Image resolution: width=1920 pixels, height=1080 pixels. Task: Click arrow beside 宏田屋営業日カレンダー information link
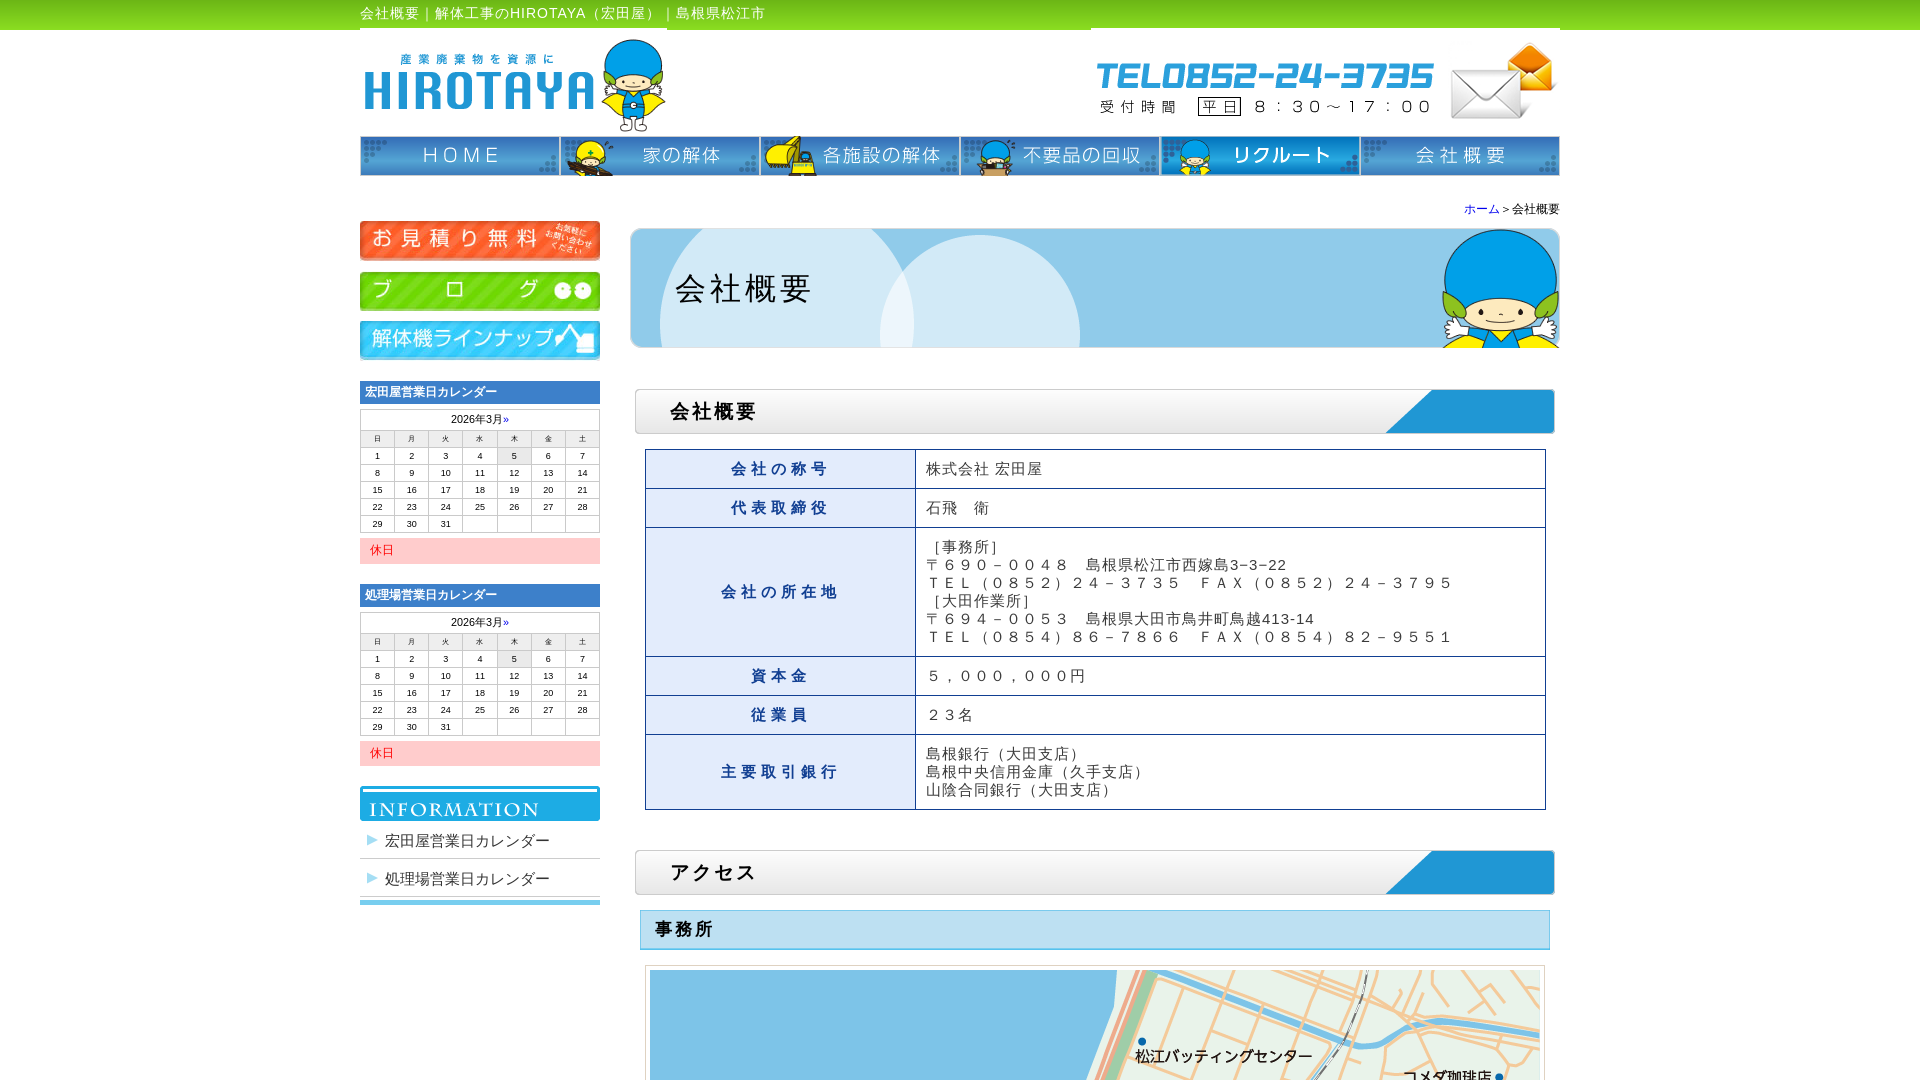(372, 840)
